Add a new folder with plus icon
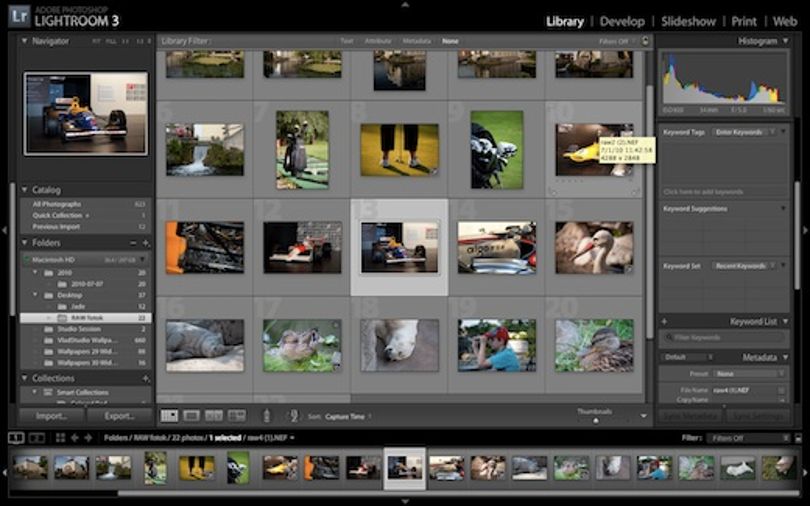 point(146,243)
